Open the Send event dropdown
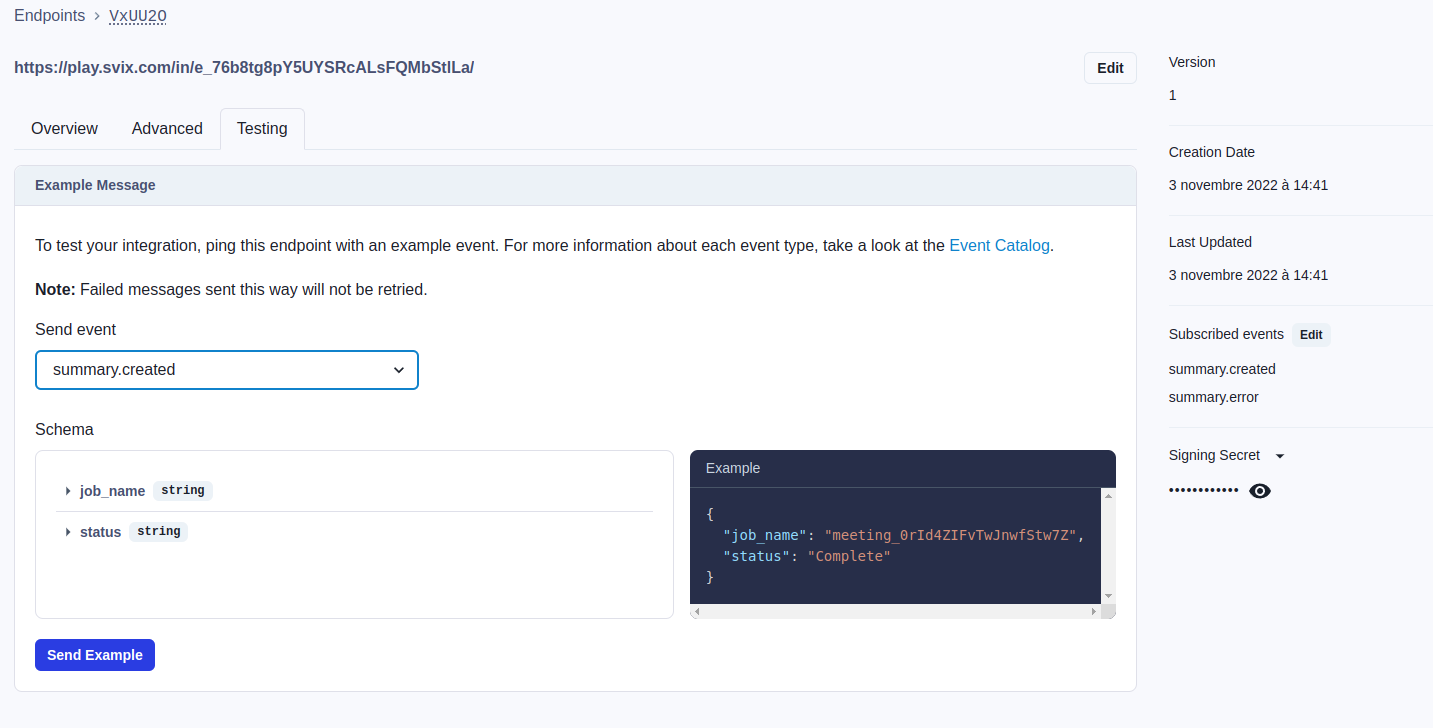The width and height of the screenshot is (1433, 728). click(227, 370)
